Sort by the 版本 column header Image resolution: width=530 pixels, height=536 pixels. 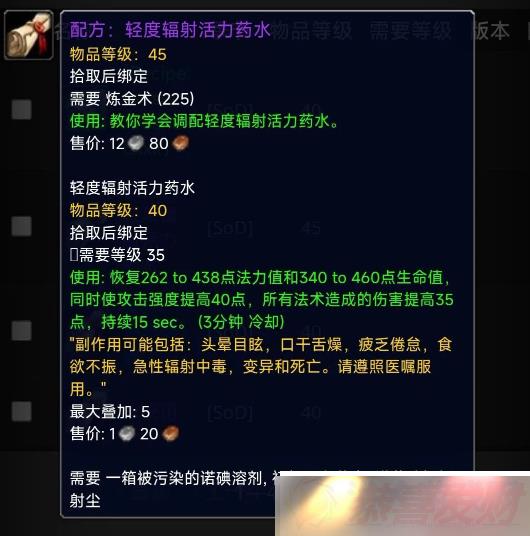click(490, 30)
